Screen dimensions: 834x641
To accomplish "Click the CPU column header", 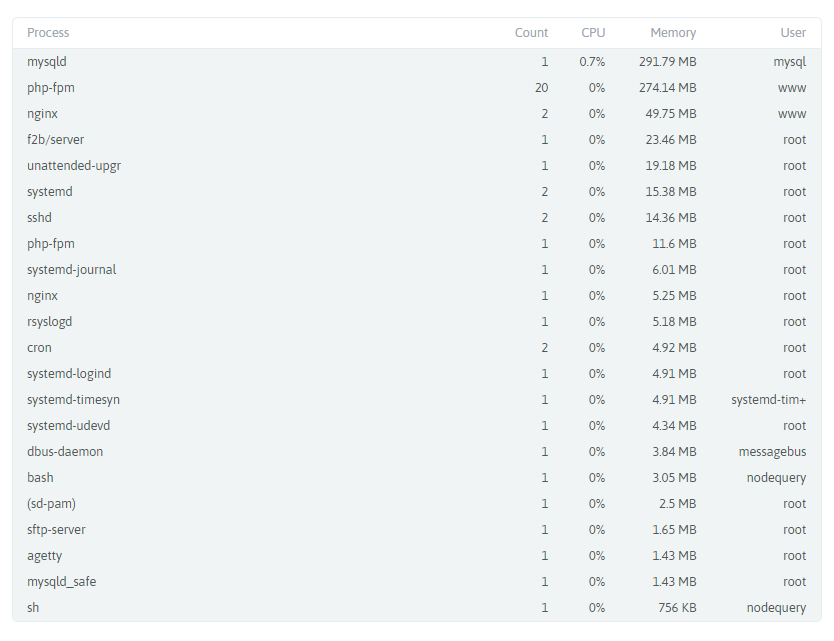I will (593, 33).
